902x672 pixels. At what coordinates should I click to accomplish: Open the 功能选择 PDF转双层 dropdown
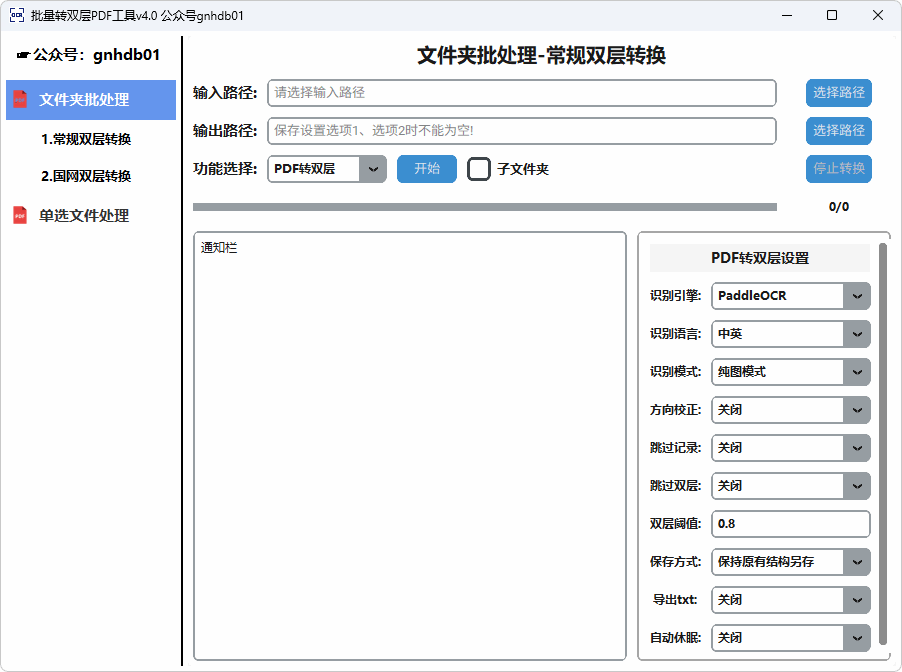coord(327,169)
